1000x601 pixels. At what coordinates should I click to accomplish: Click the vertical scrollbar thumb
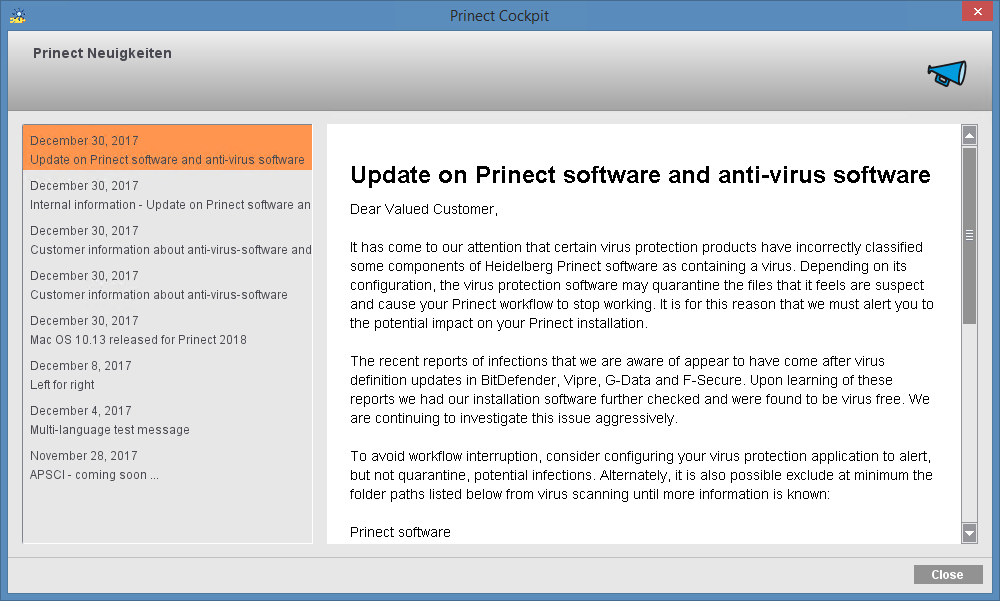969,235
